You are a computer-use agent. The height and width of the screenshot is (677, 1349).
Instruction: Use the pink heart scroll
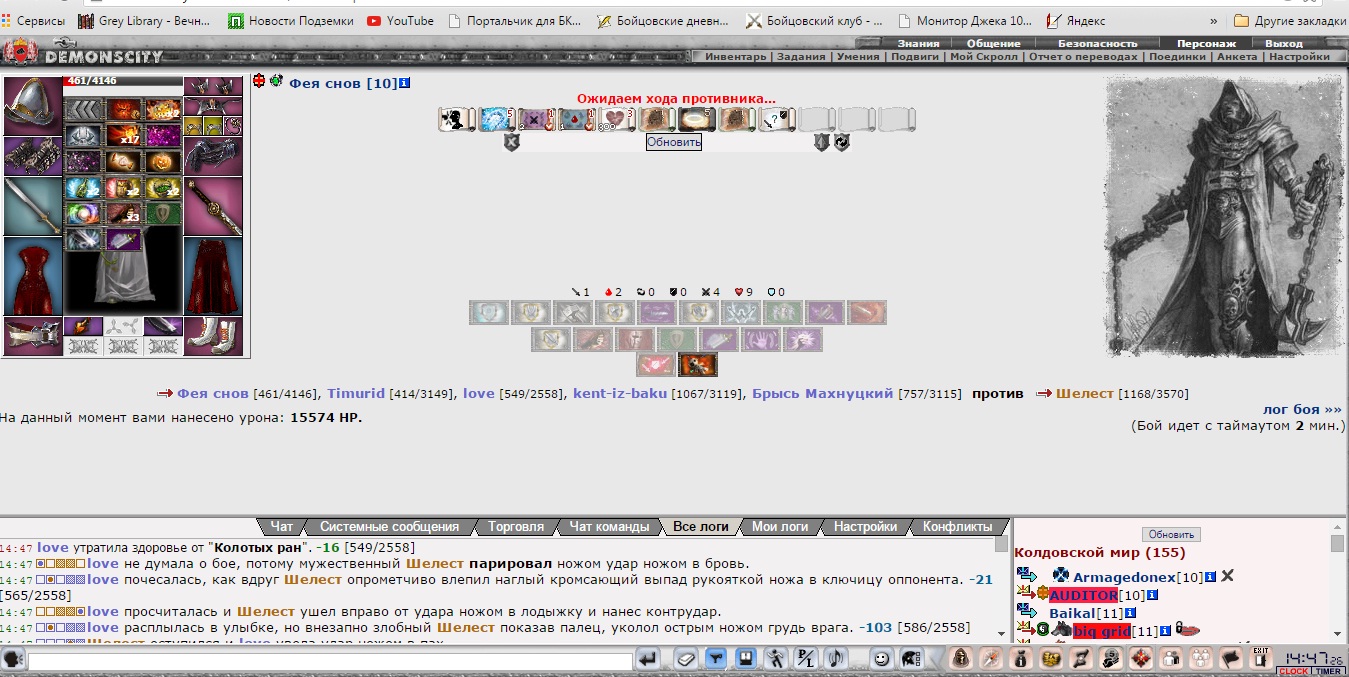(x=617, y=120)
